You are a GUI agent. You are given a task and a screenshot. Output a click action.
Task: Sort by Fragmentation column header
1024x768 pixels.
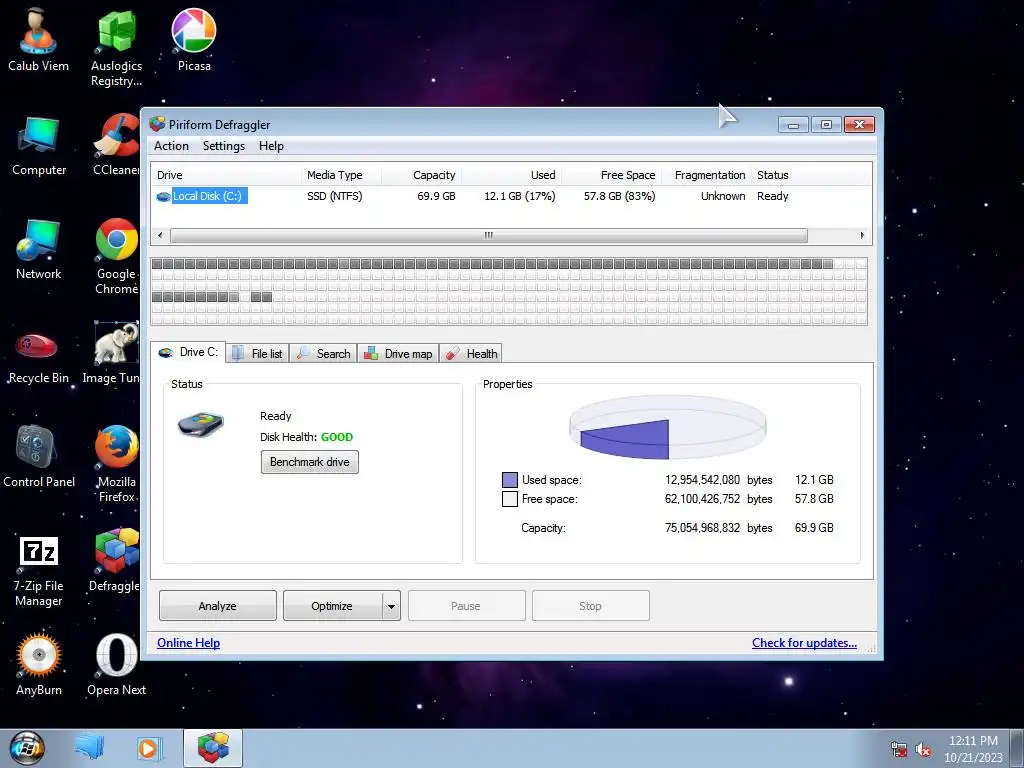tap(706, 175)
